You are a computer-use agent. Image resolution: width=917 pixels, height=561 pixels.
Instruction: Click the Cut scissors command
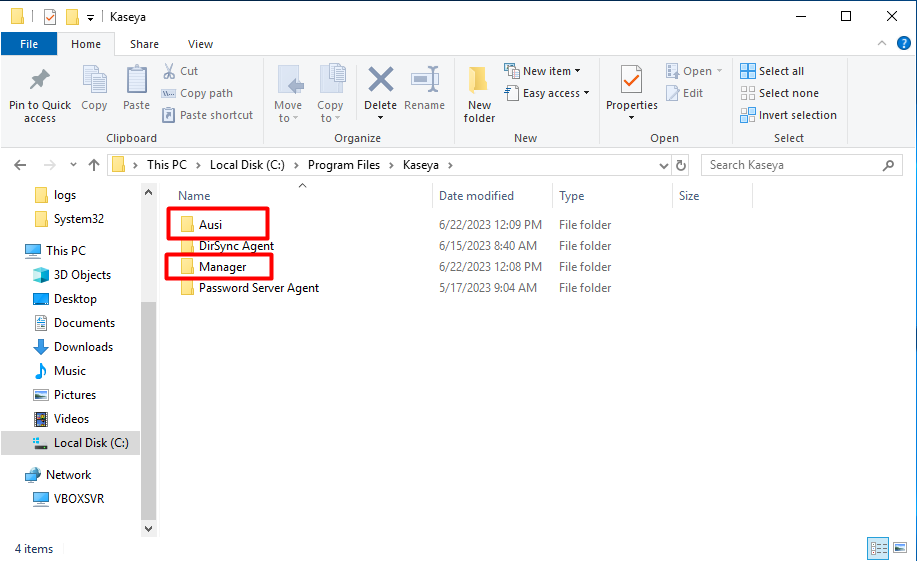pos(181,71)
